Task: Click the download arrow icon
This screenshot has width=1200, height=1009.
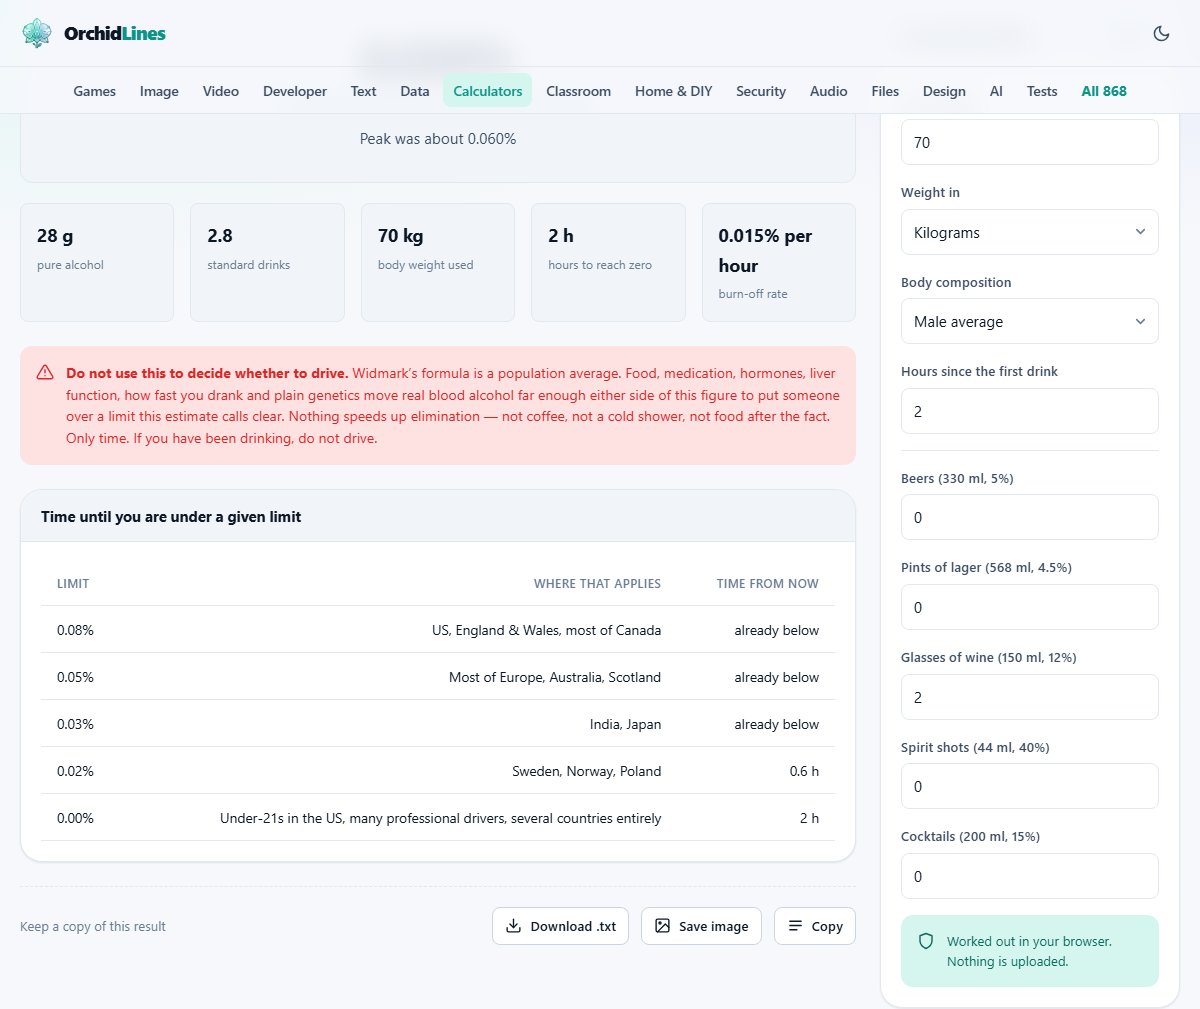Action: tap(513, 926)
